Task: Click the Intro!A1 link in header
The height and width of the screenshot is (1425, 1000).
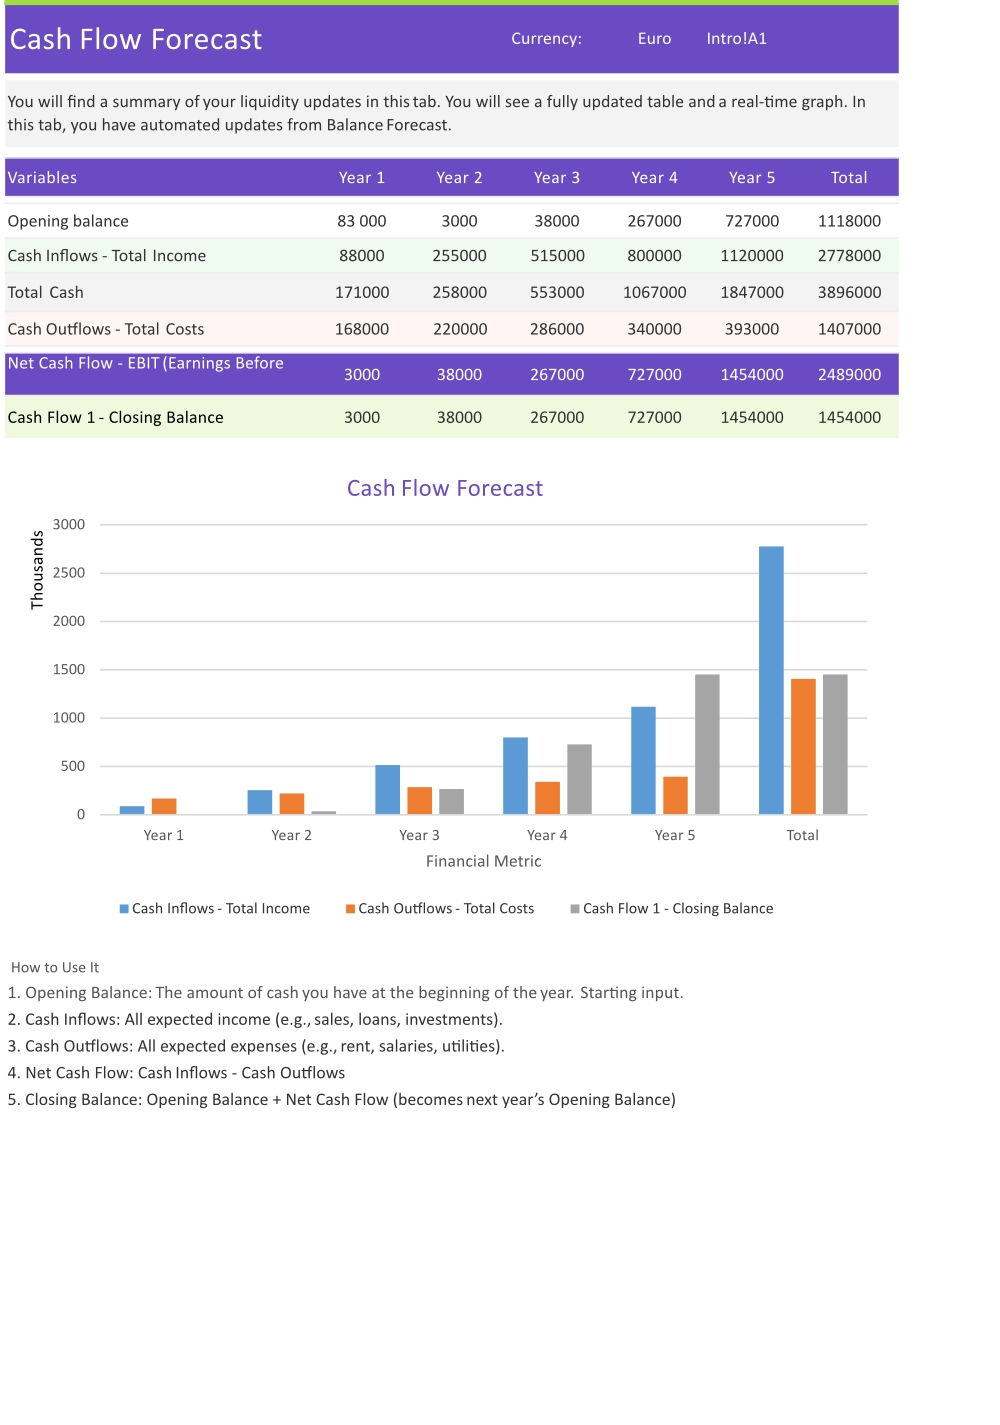Action: point(736,39)
